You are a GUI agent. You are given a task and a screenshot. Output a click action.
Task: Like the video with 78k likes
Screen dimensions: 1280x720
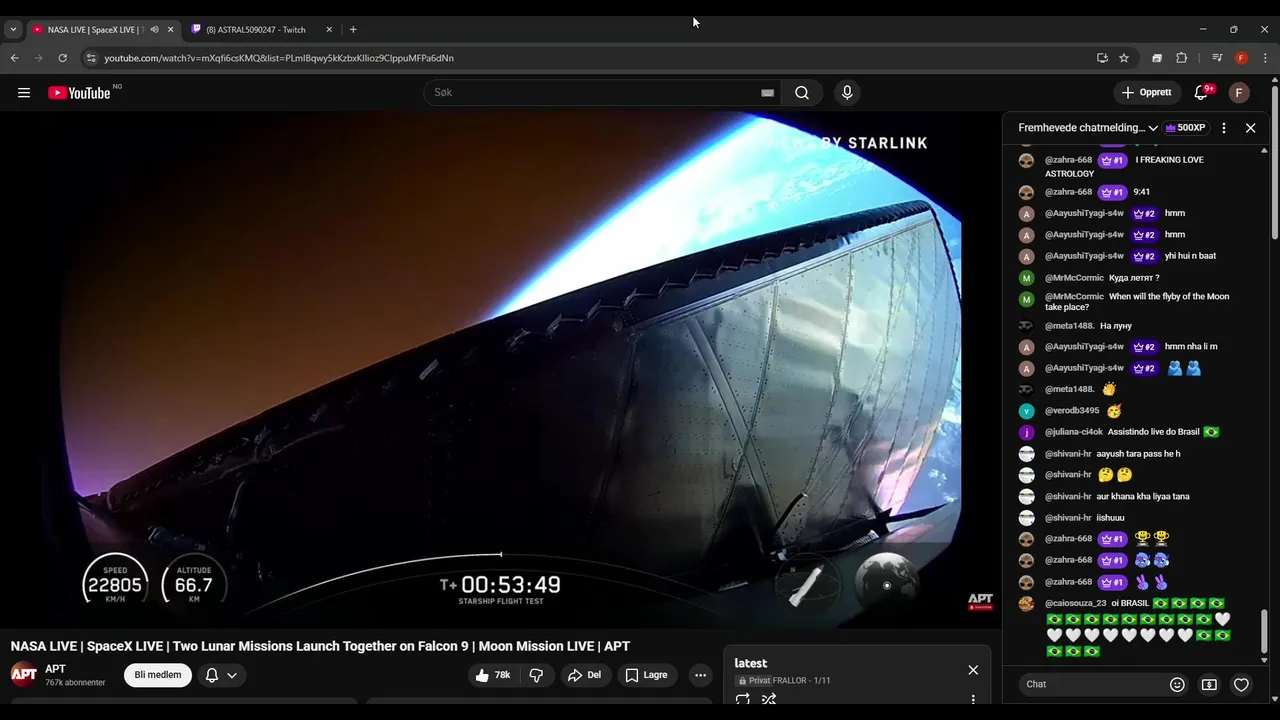click(493, 675)
